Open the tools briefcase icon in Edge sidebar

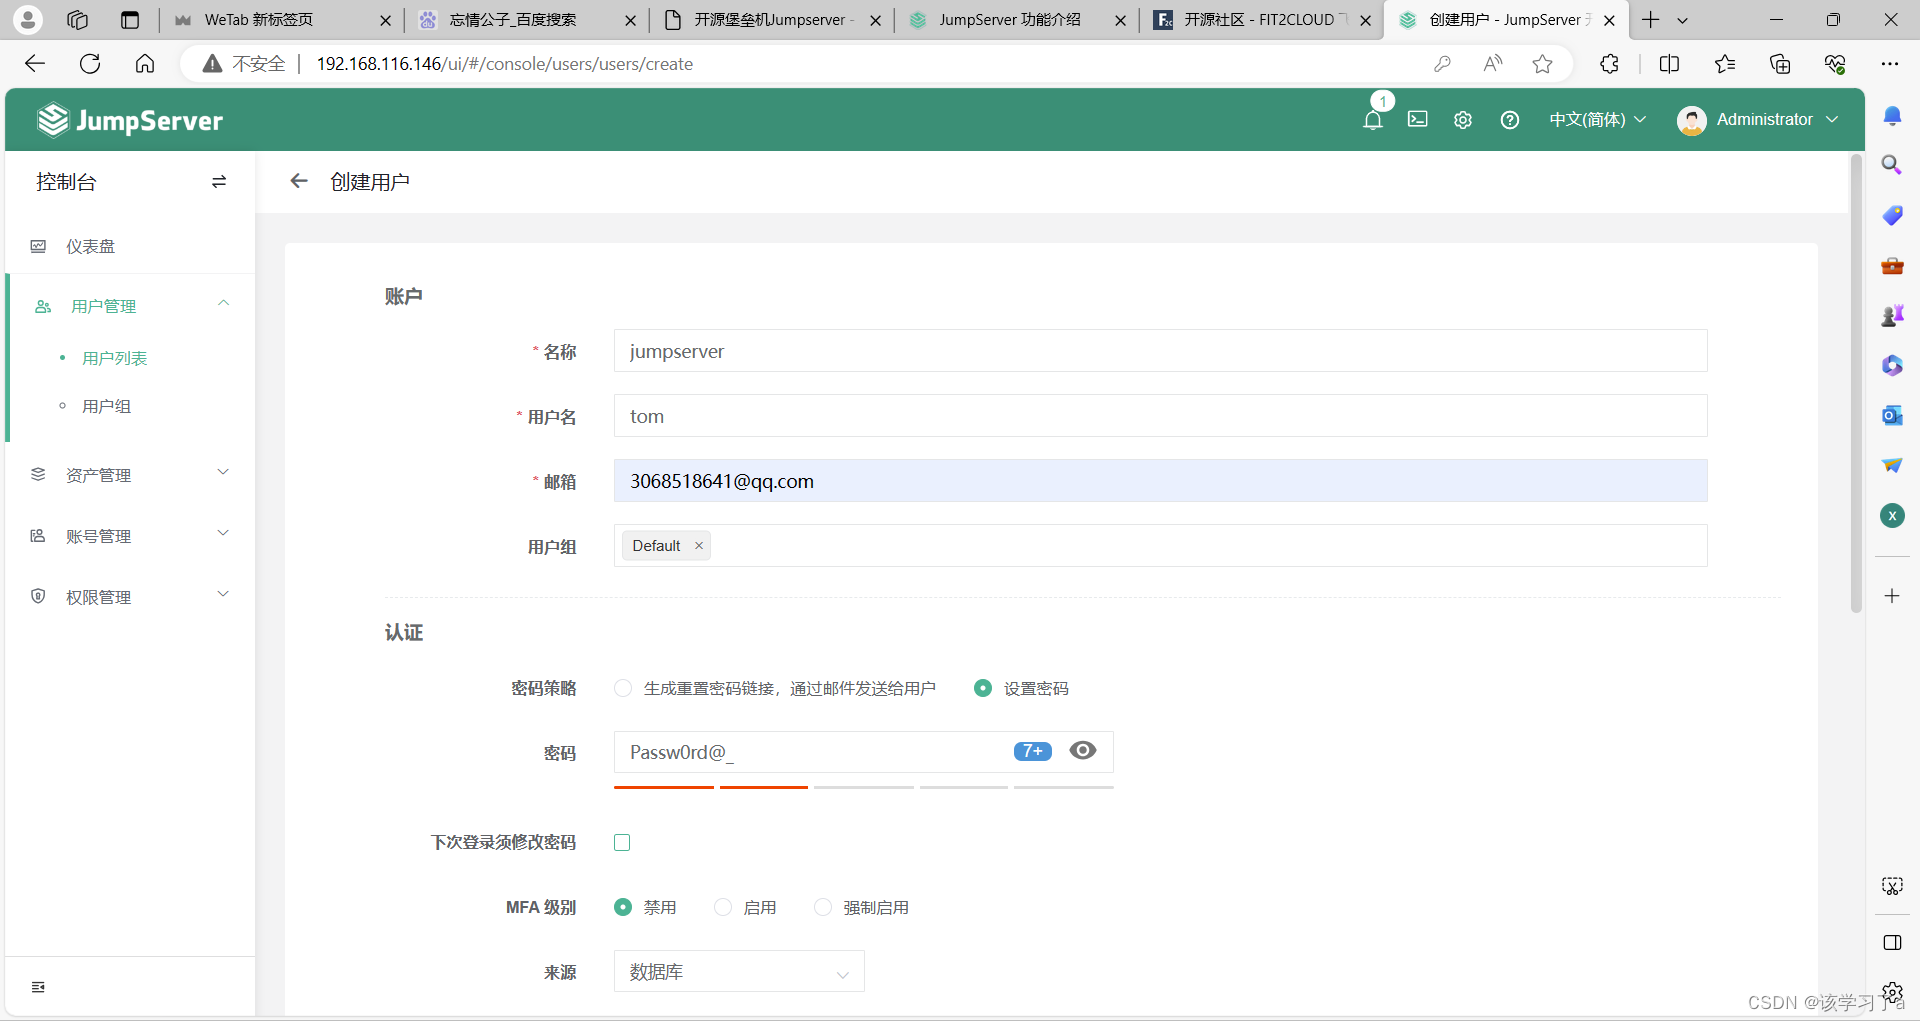[1892, 265]
